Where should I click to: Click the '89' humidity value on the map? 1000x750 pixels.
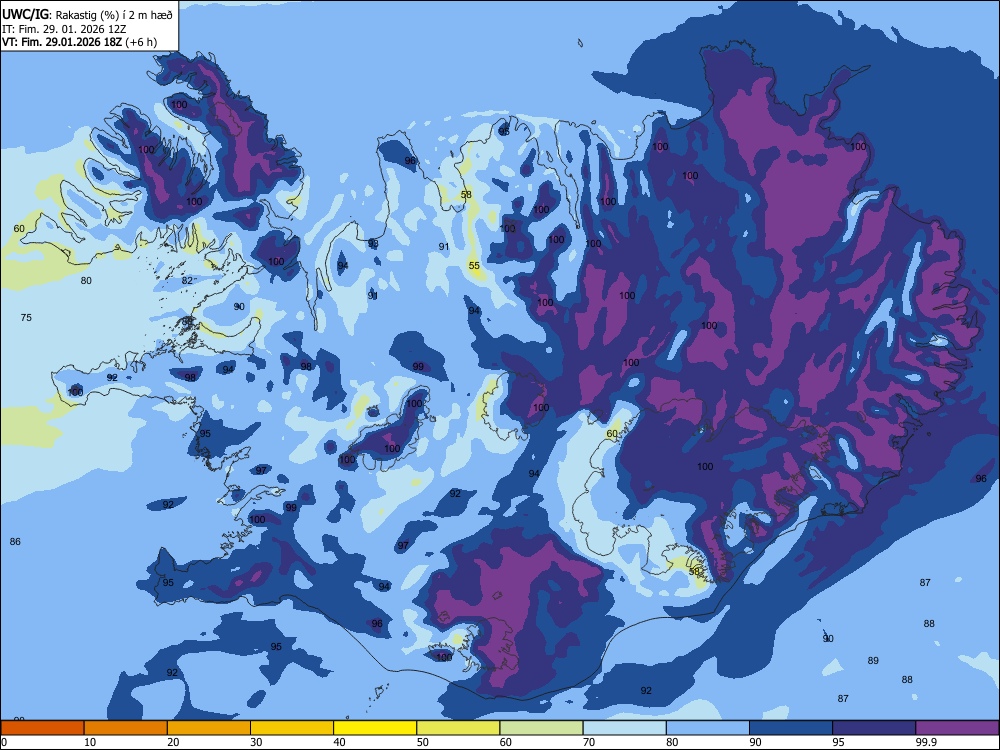(x=873, y=661)
